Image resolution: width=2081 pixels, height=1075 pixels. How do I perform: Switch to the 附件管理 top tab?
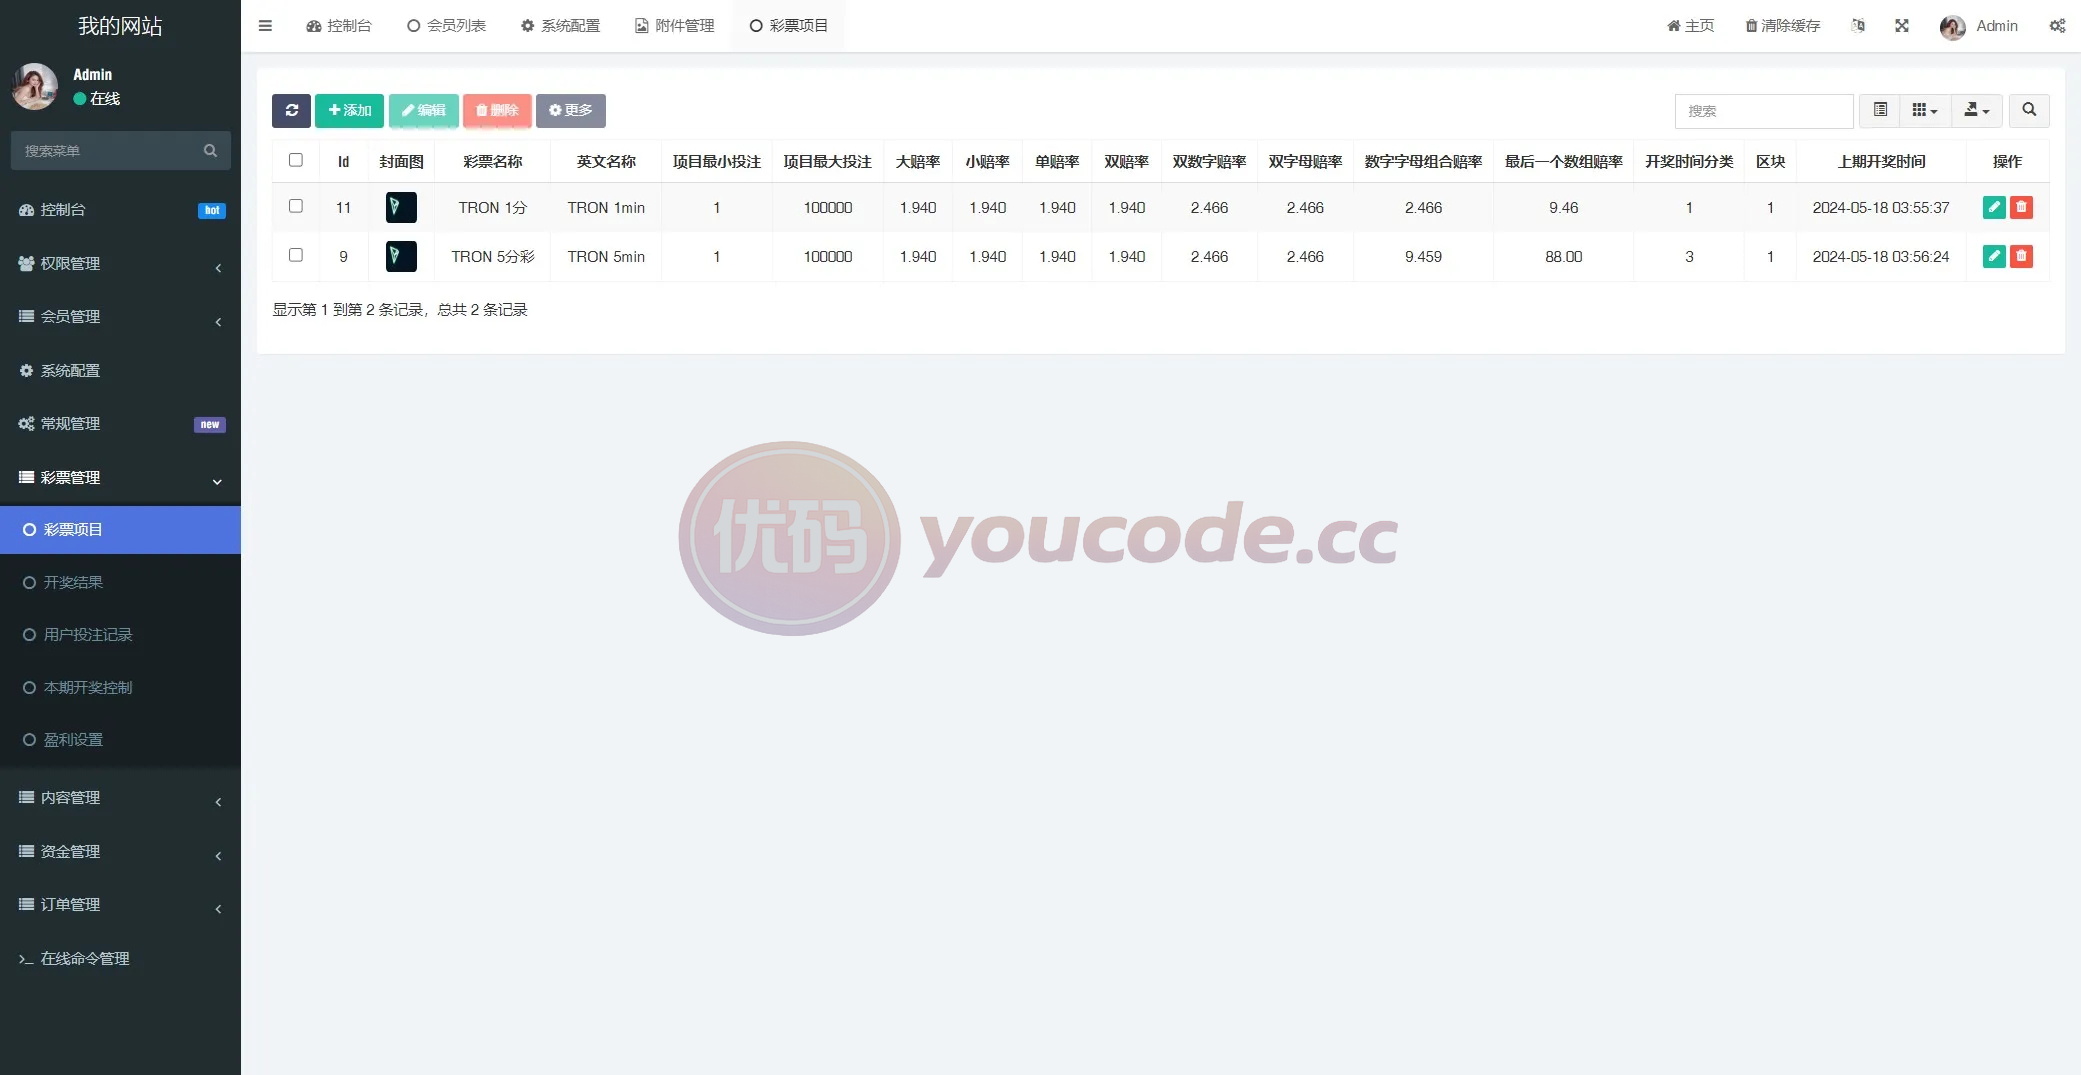[x=675, y=26]
